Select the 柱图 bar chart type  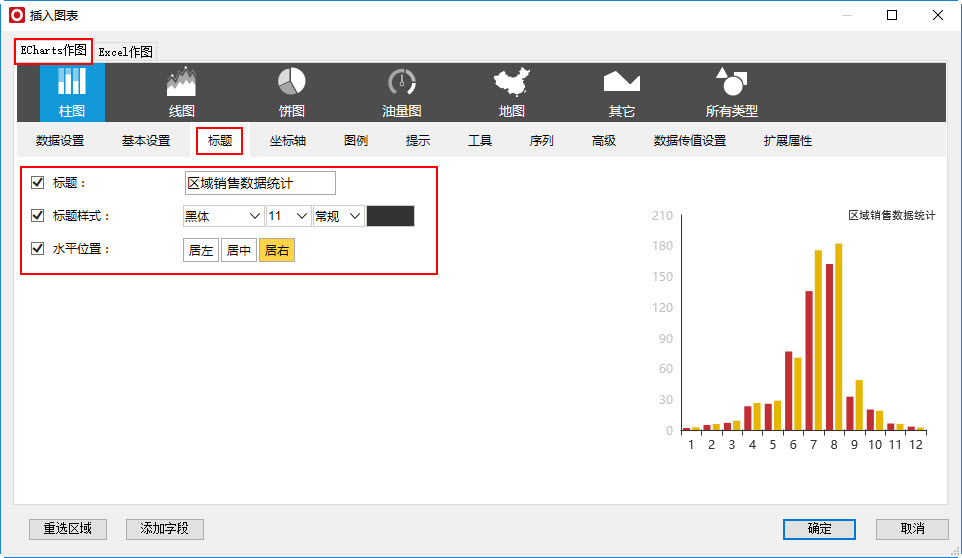pos(72,92)
